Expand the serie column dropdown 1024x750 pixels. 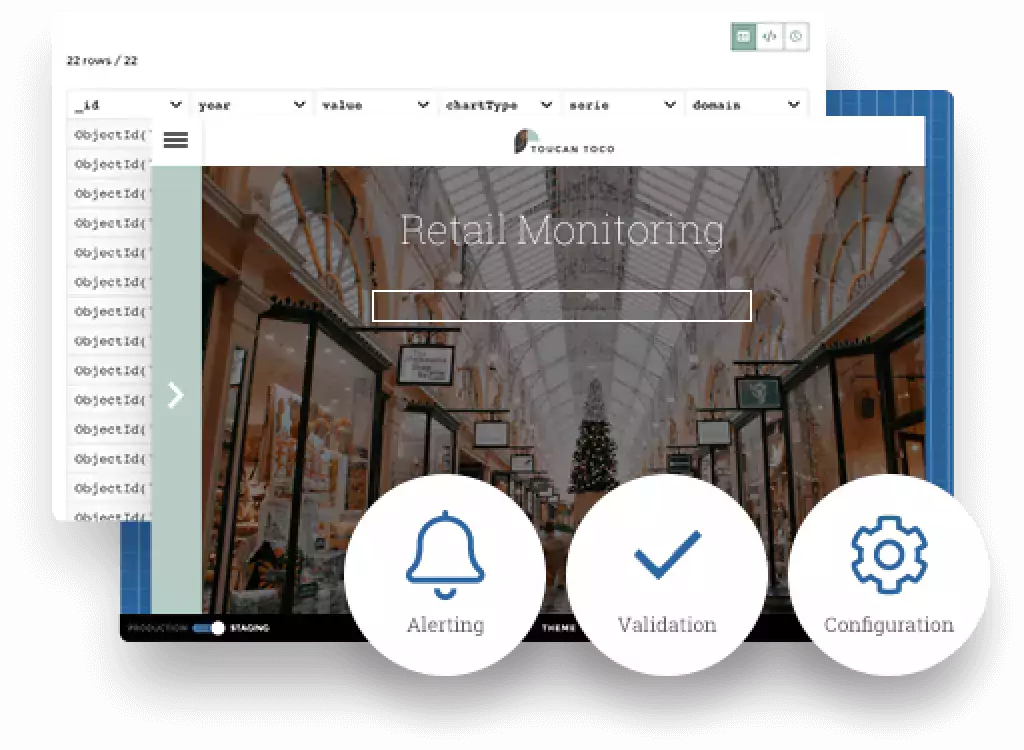670,105
